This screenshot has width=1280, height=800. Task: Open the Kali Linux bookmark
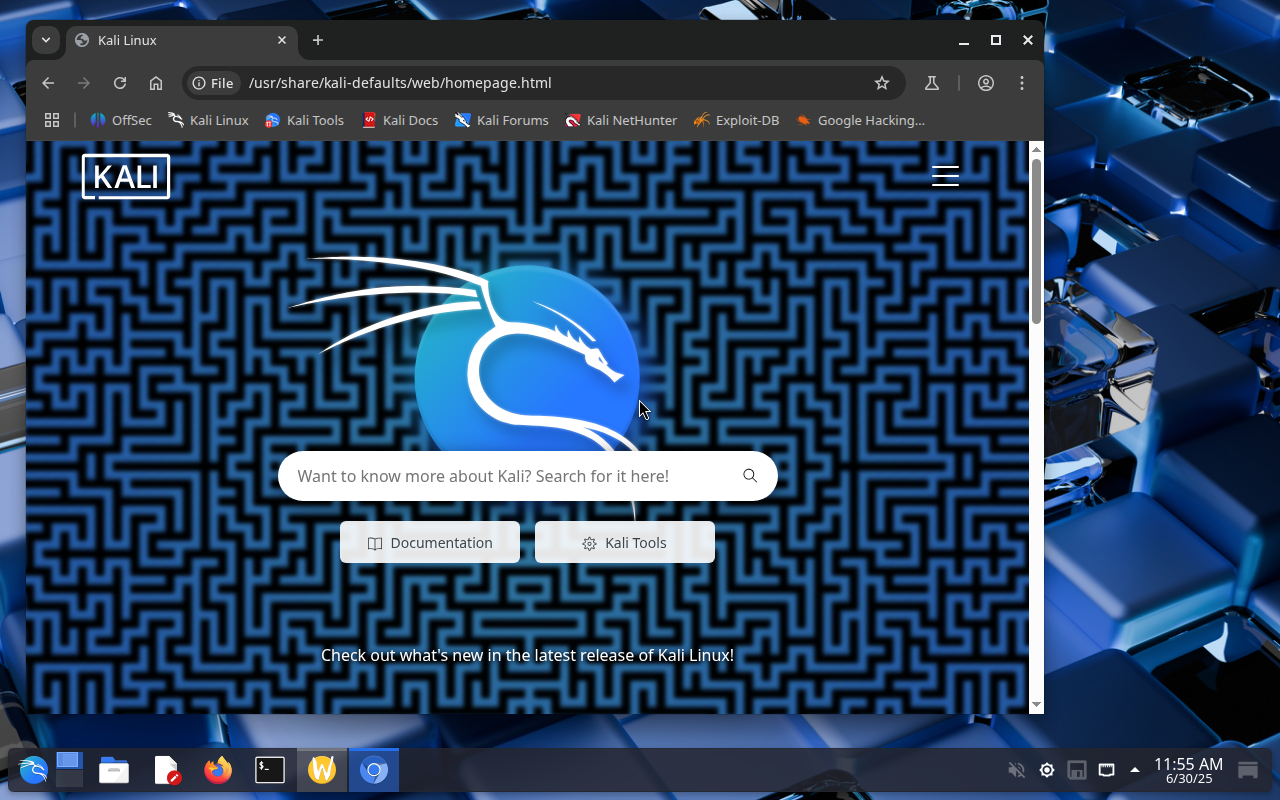tap(208, 120)
